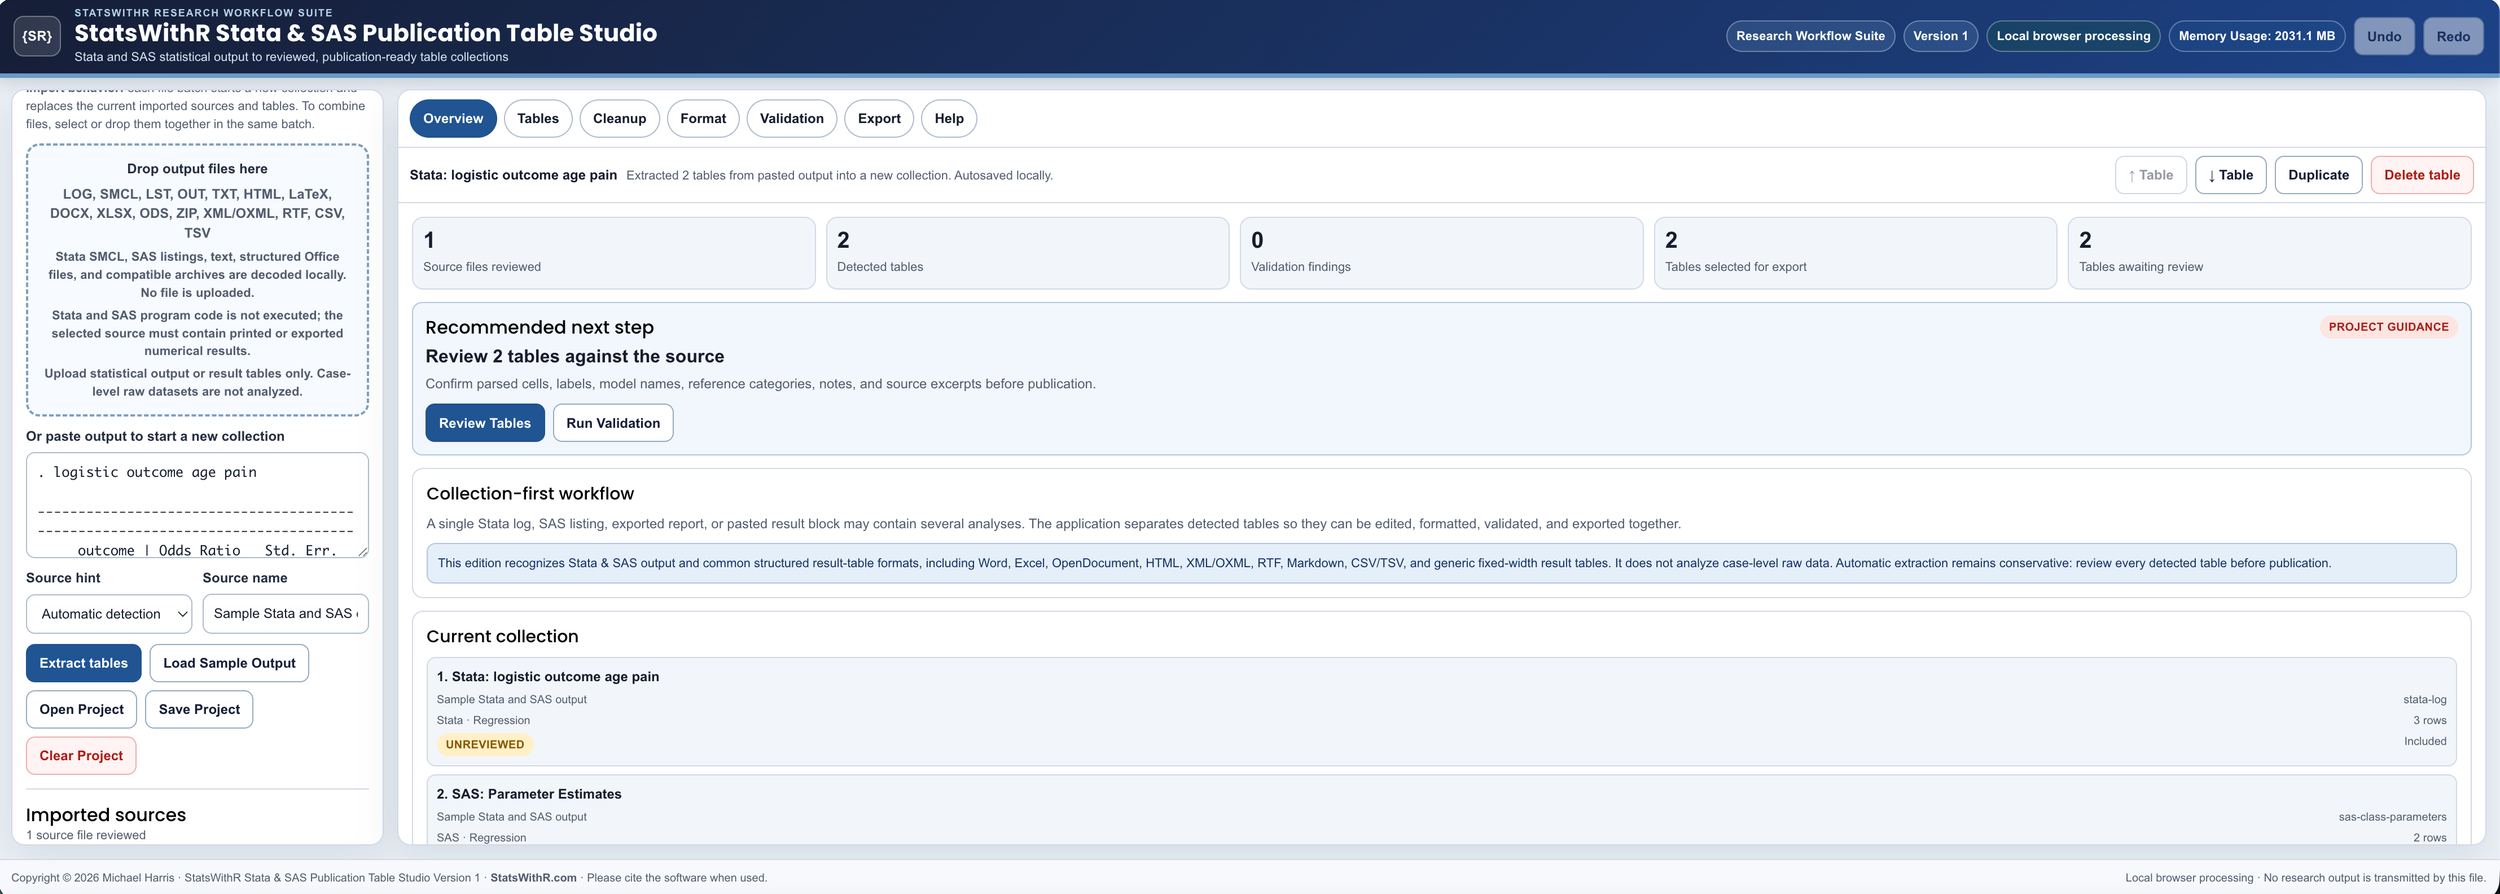2500x894 pixels.
Task: Click the stata-log label
Action: 2425,700
